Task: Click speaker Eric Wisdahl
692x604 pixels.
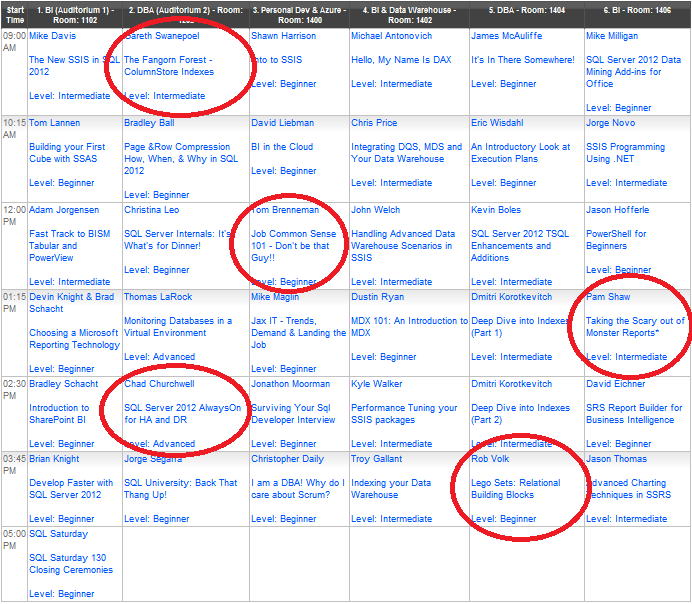Action: 497,123
